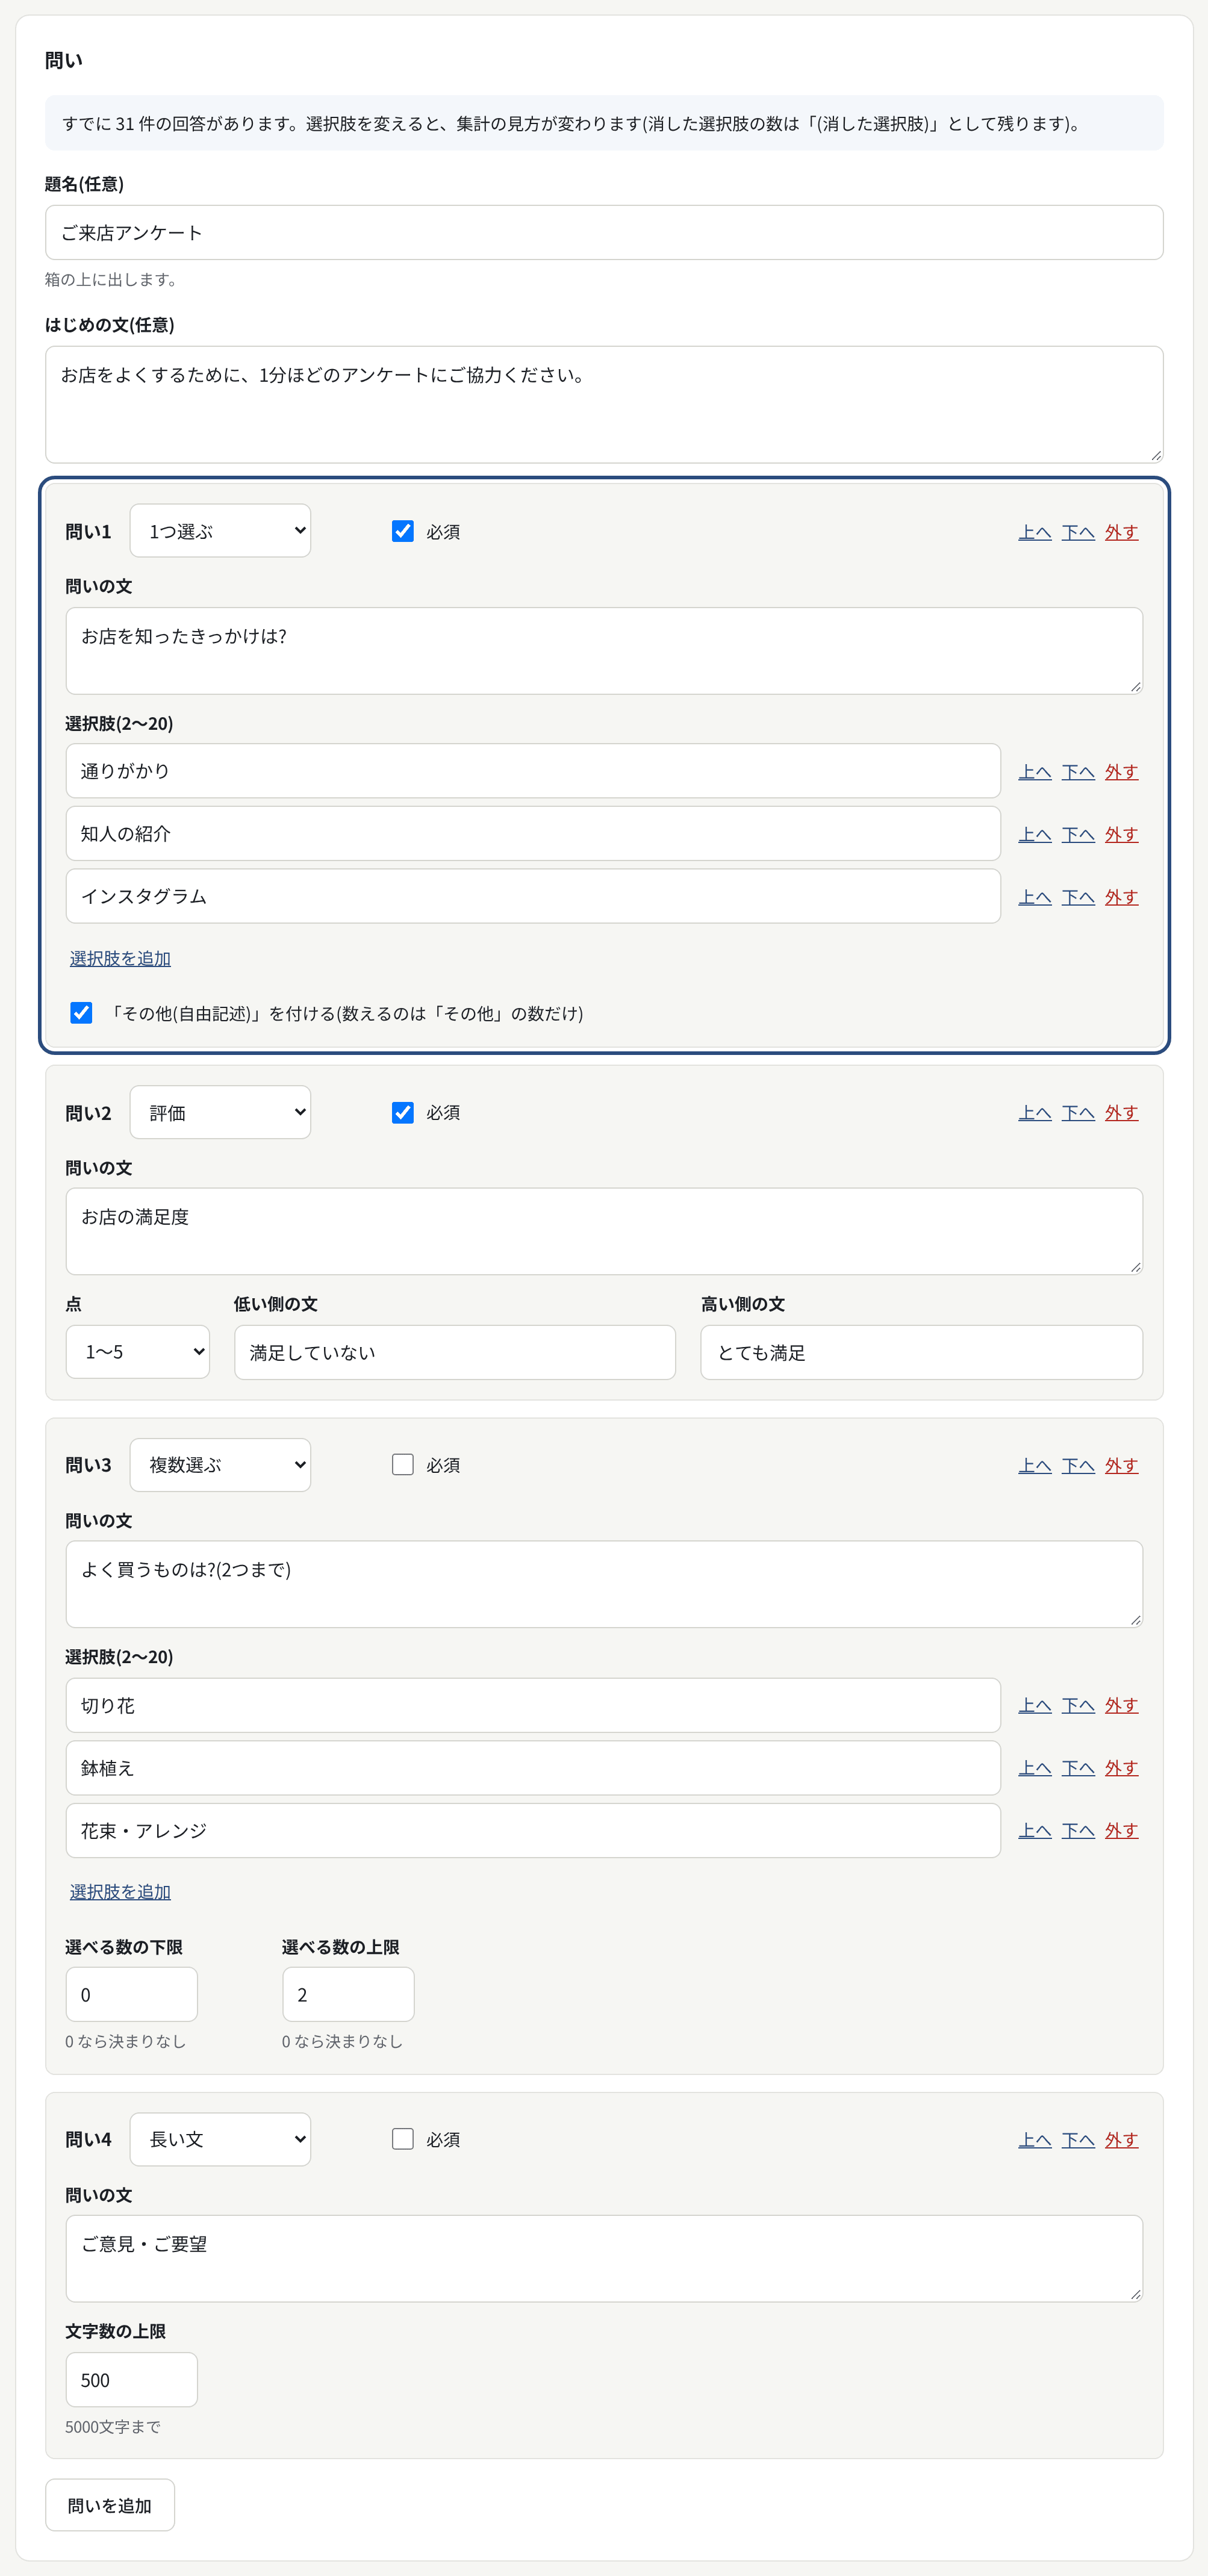The image size is (1208, 2576).
Task: Move 問い1 down with 下へ link
Action: pyautogui.click(x=1078, y=532)
